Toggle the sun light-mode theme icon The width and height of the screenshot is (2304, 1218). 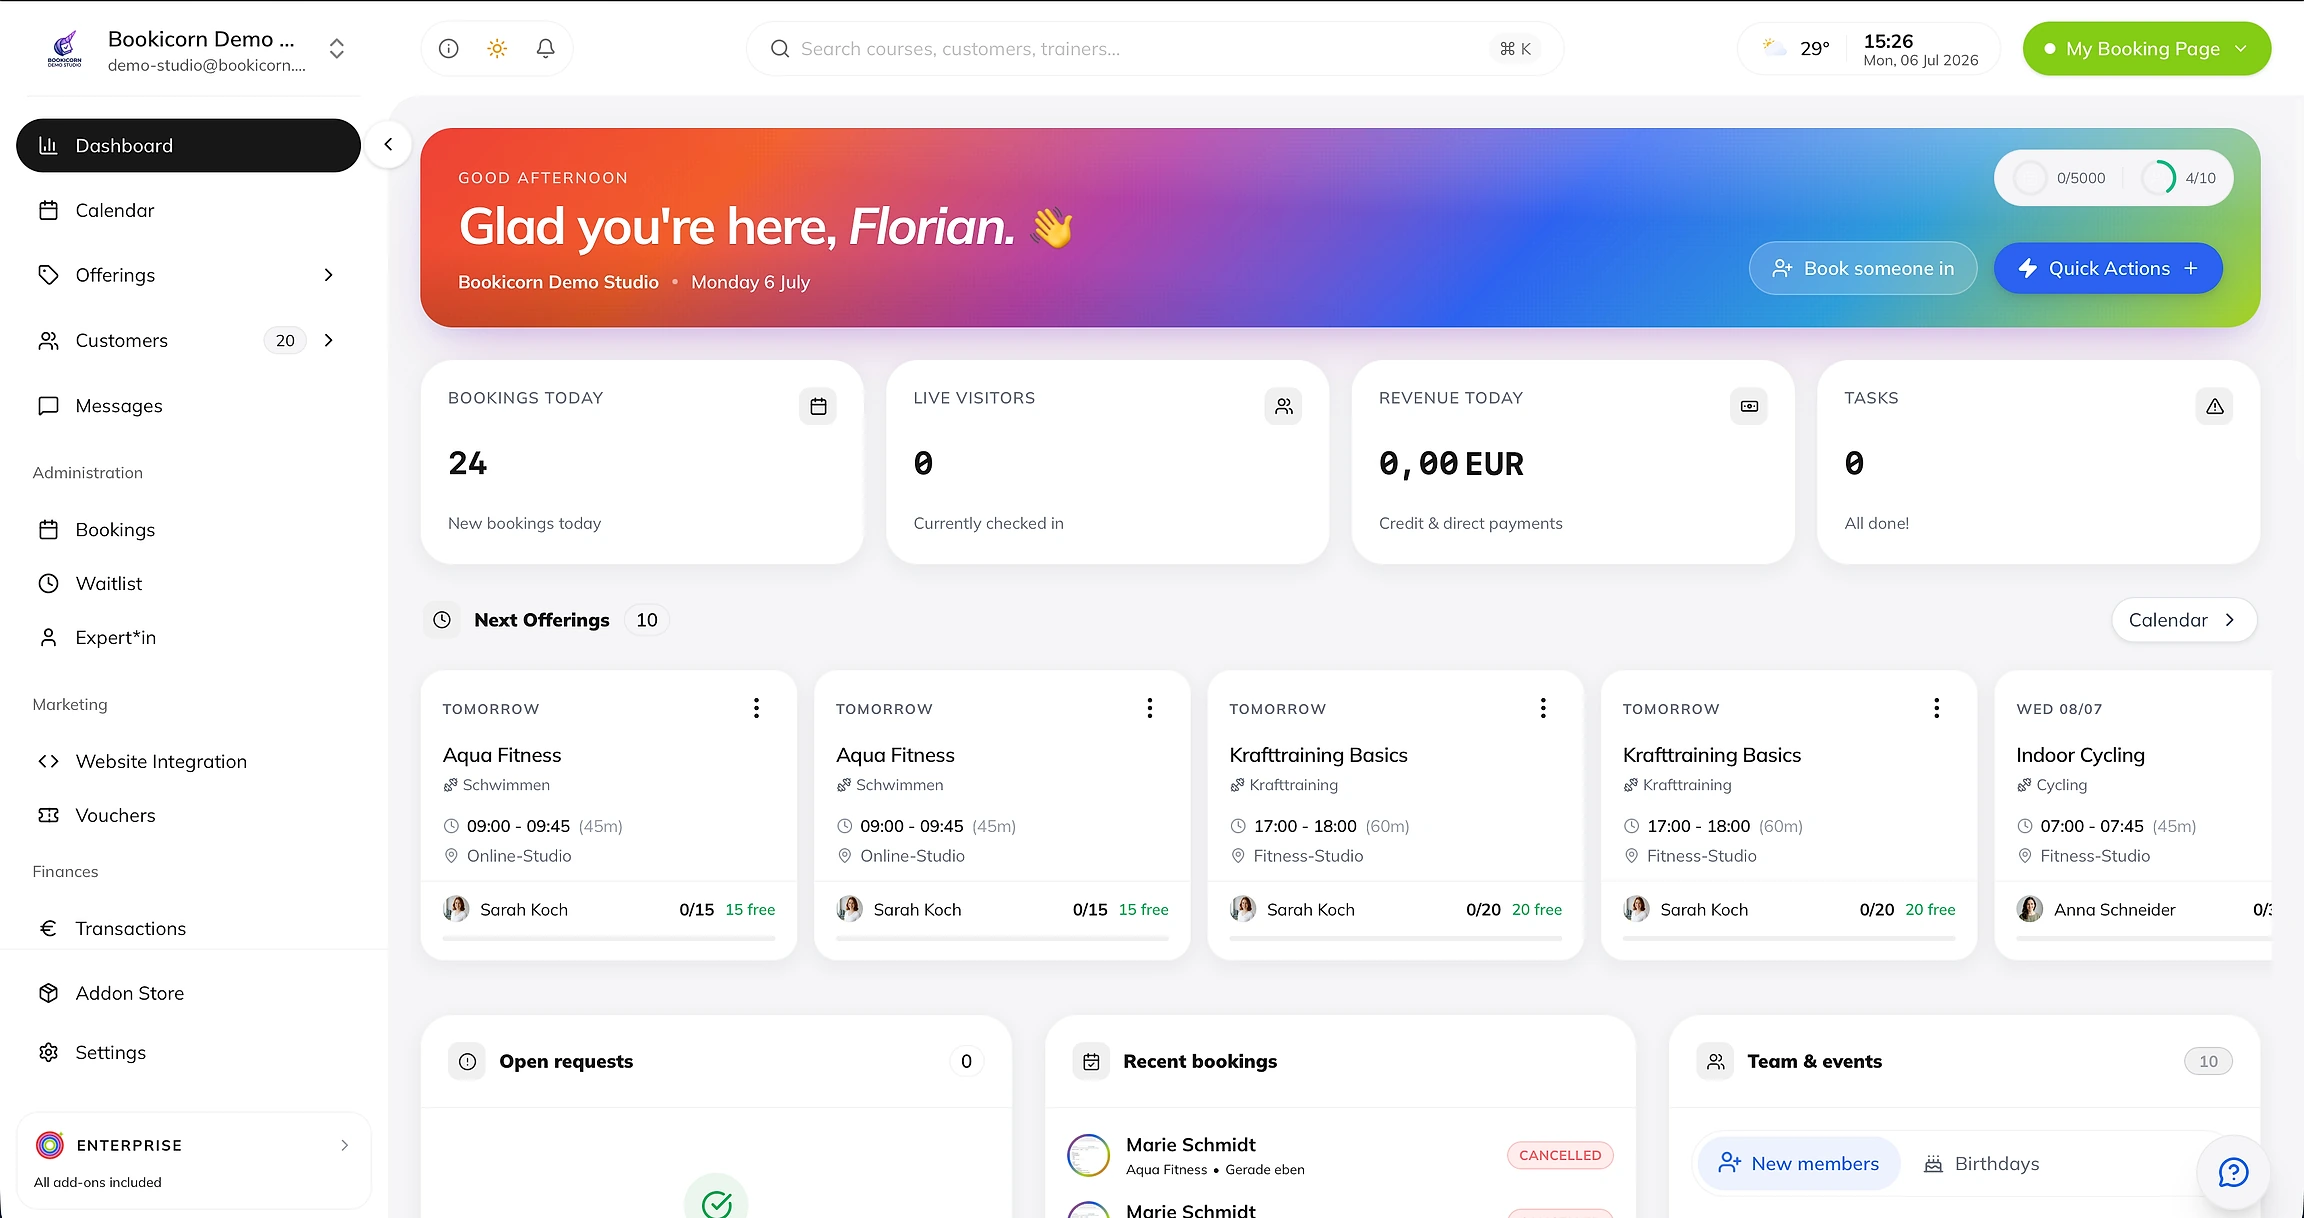tap(497, 48)
